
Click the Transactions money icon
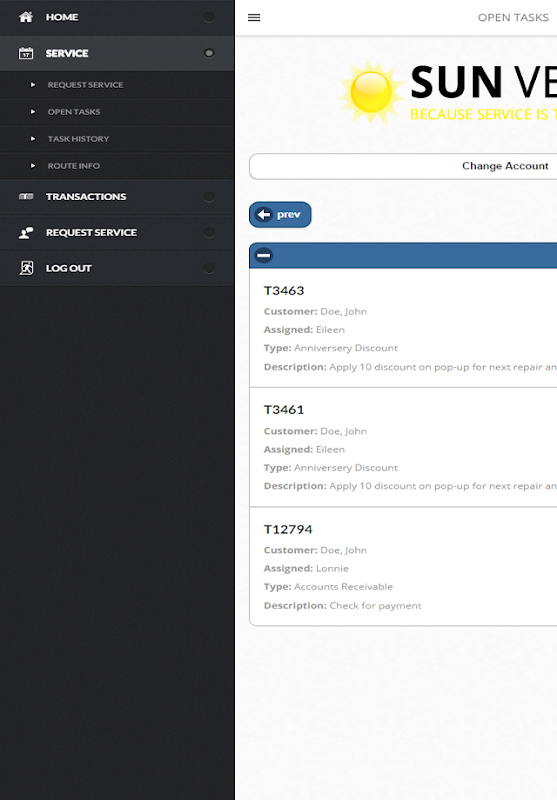pos(26,196)
